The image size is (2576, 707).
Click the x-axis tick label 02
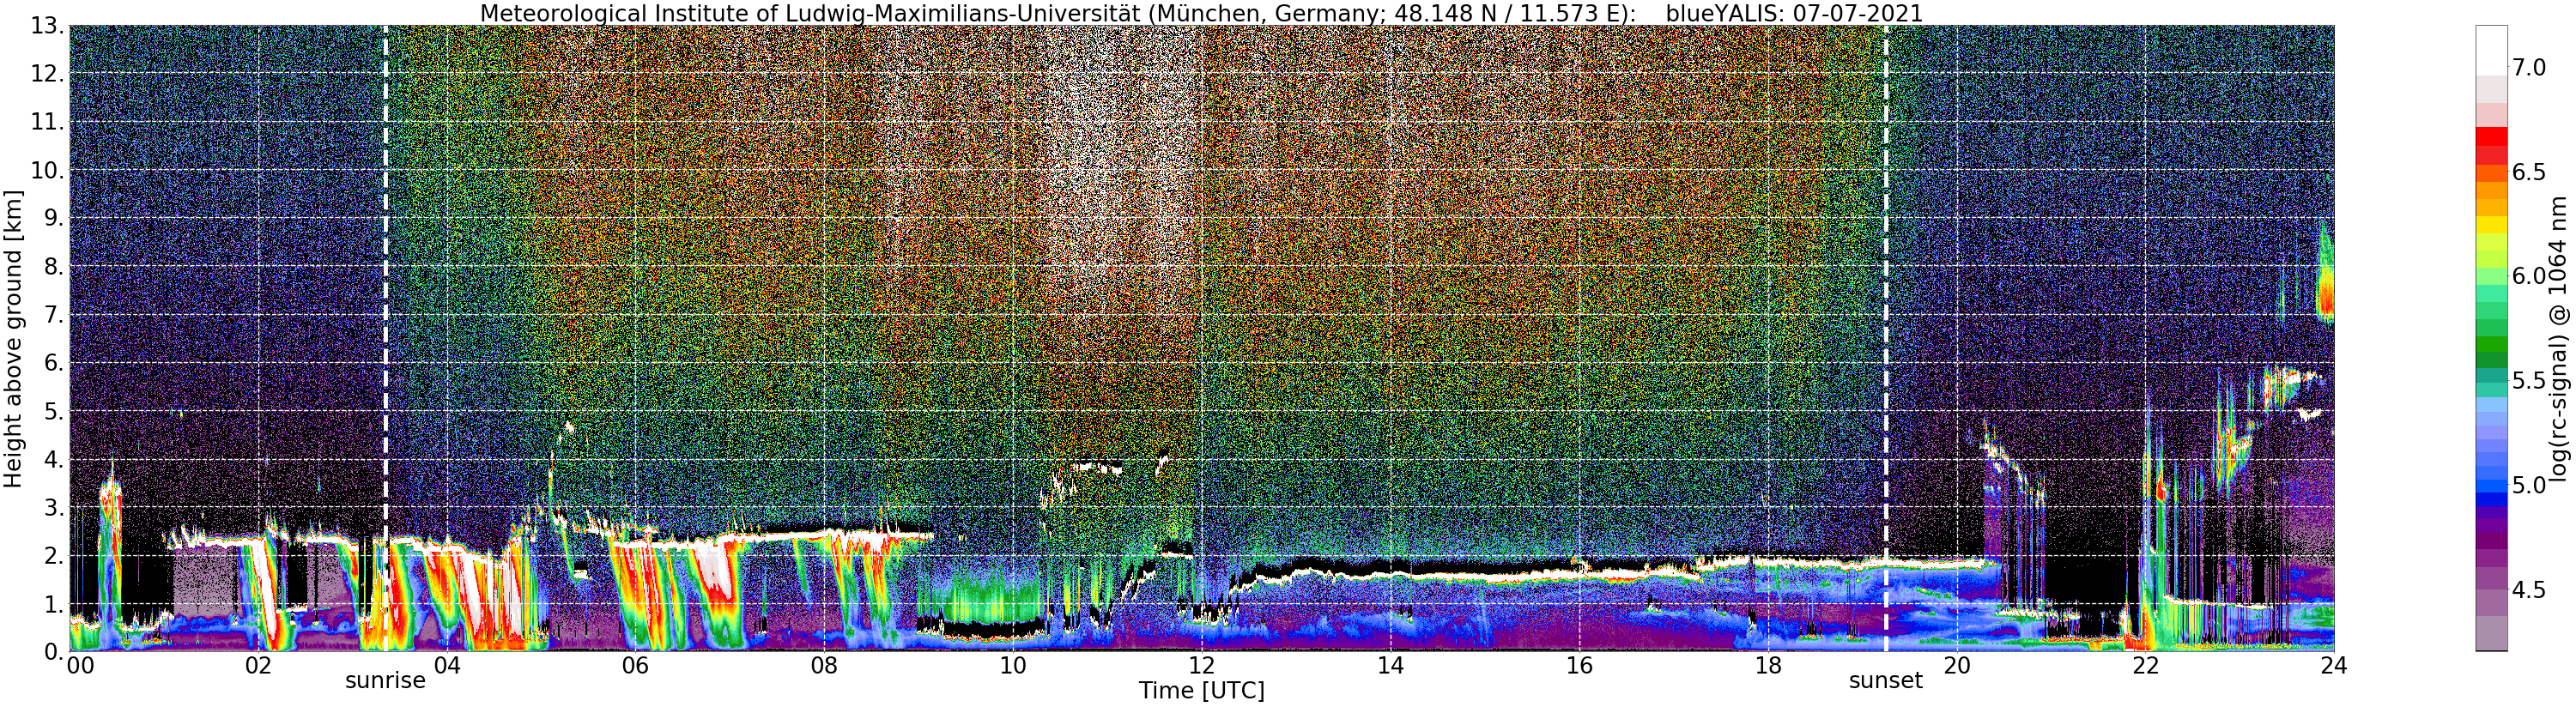258,666
